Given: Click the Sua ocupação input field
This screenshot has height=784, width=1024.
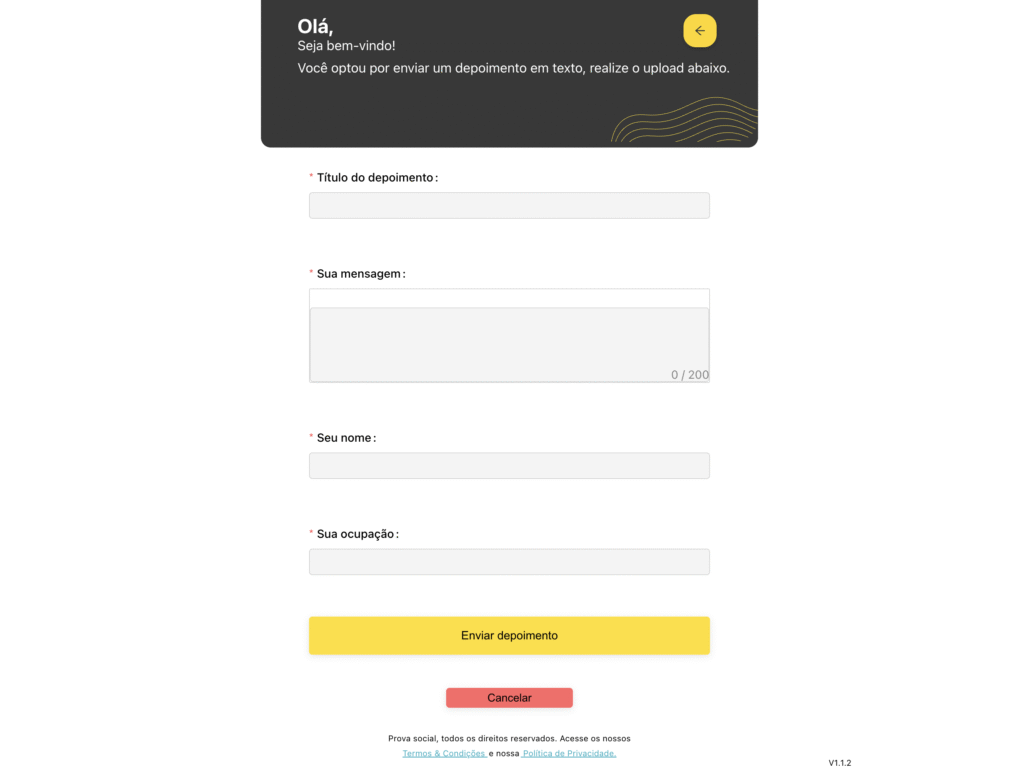Looking at the screenshot, I should (x=509, y=562).
